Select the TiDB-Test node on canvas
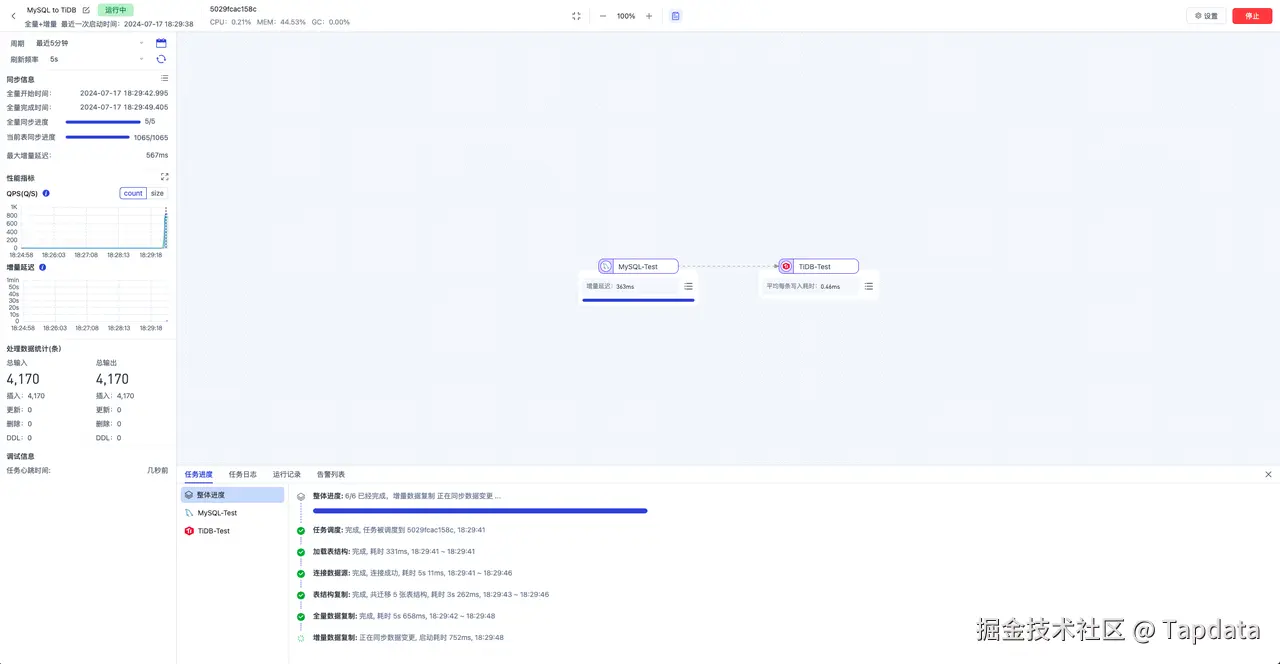Viewport: 1280px width, 664px height. pos(818,266)
